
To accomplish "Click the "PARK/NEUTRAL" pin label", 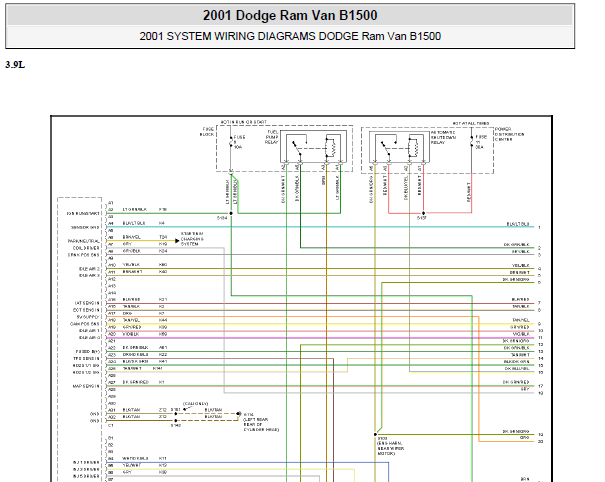I will [84, 241].
